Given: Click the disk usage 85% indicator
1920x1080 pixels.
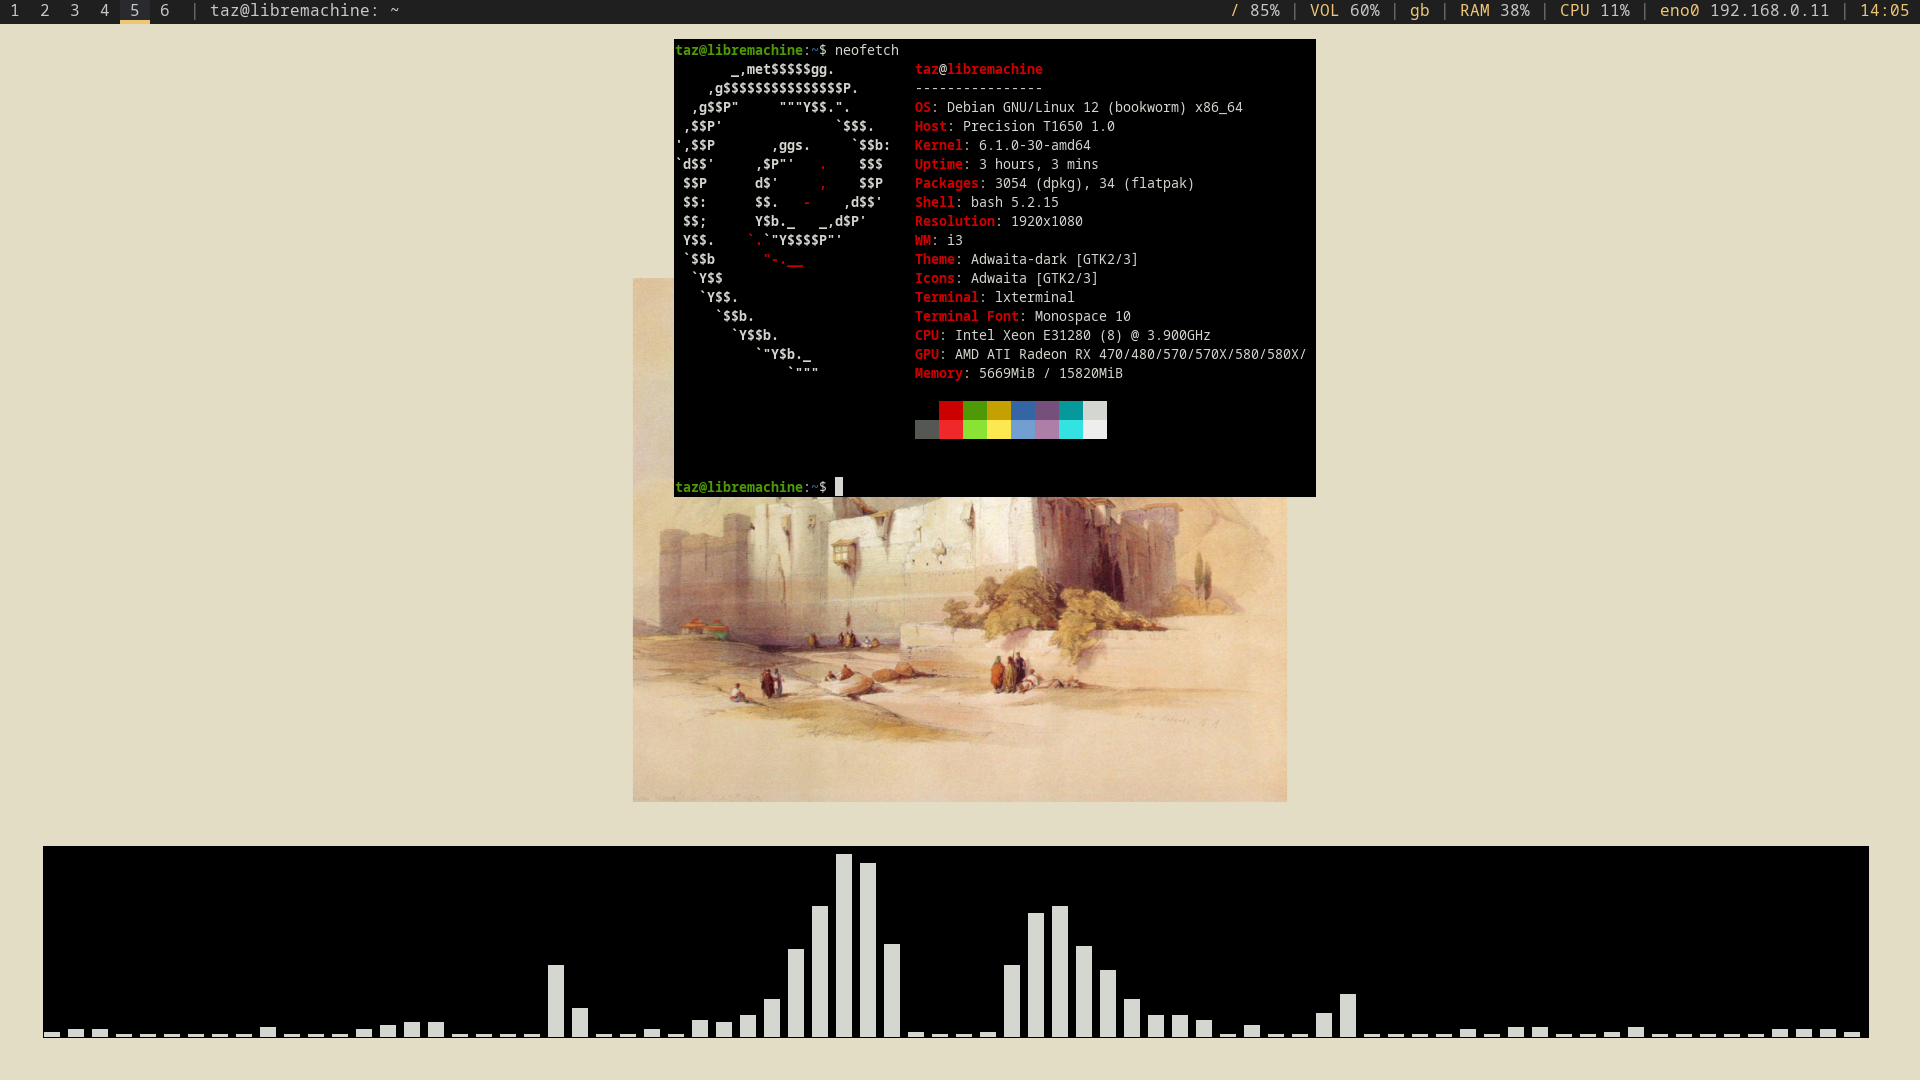Looking at the screenshot, I should [1255, 11].
